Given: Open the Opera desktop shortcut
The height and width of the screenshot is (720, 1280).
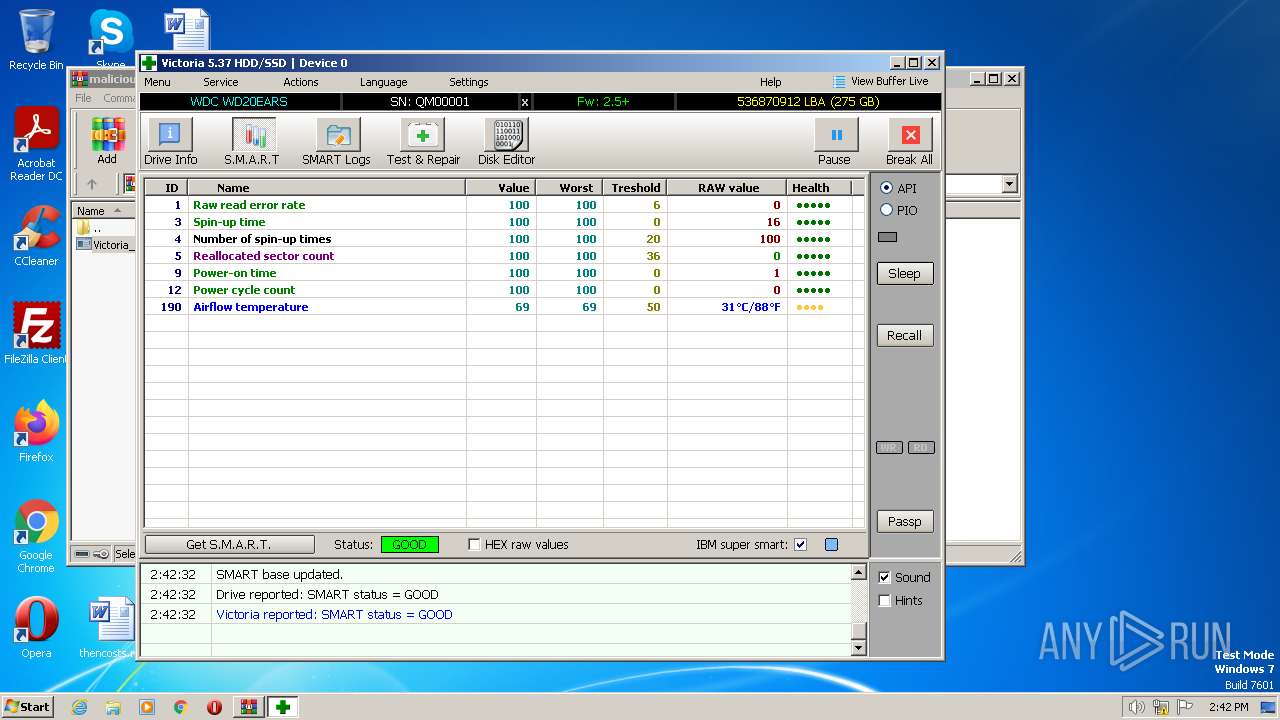Looking at the screenshot, I should coord(36,627).
